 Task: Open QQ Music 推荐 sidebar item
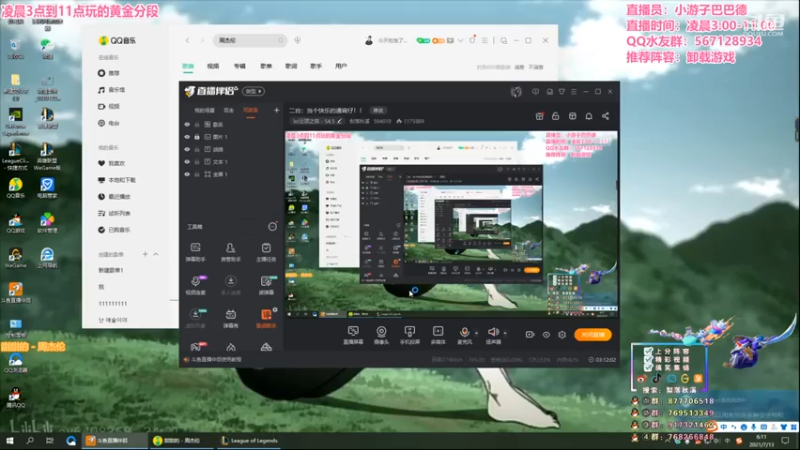(109, 73)
